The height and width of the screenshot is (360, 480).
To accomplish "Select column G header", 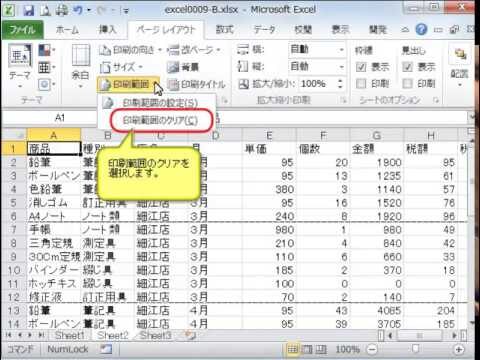I will tap(377, 135).
